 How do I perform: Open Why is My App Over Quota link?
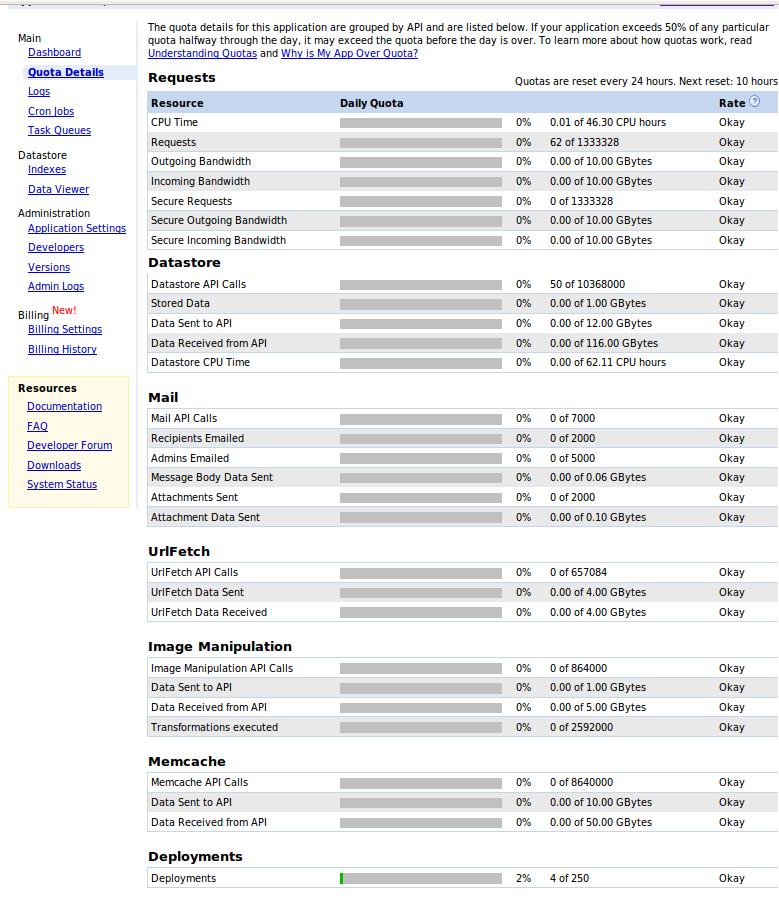[x=350, y=53]
